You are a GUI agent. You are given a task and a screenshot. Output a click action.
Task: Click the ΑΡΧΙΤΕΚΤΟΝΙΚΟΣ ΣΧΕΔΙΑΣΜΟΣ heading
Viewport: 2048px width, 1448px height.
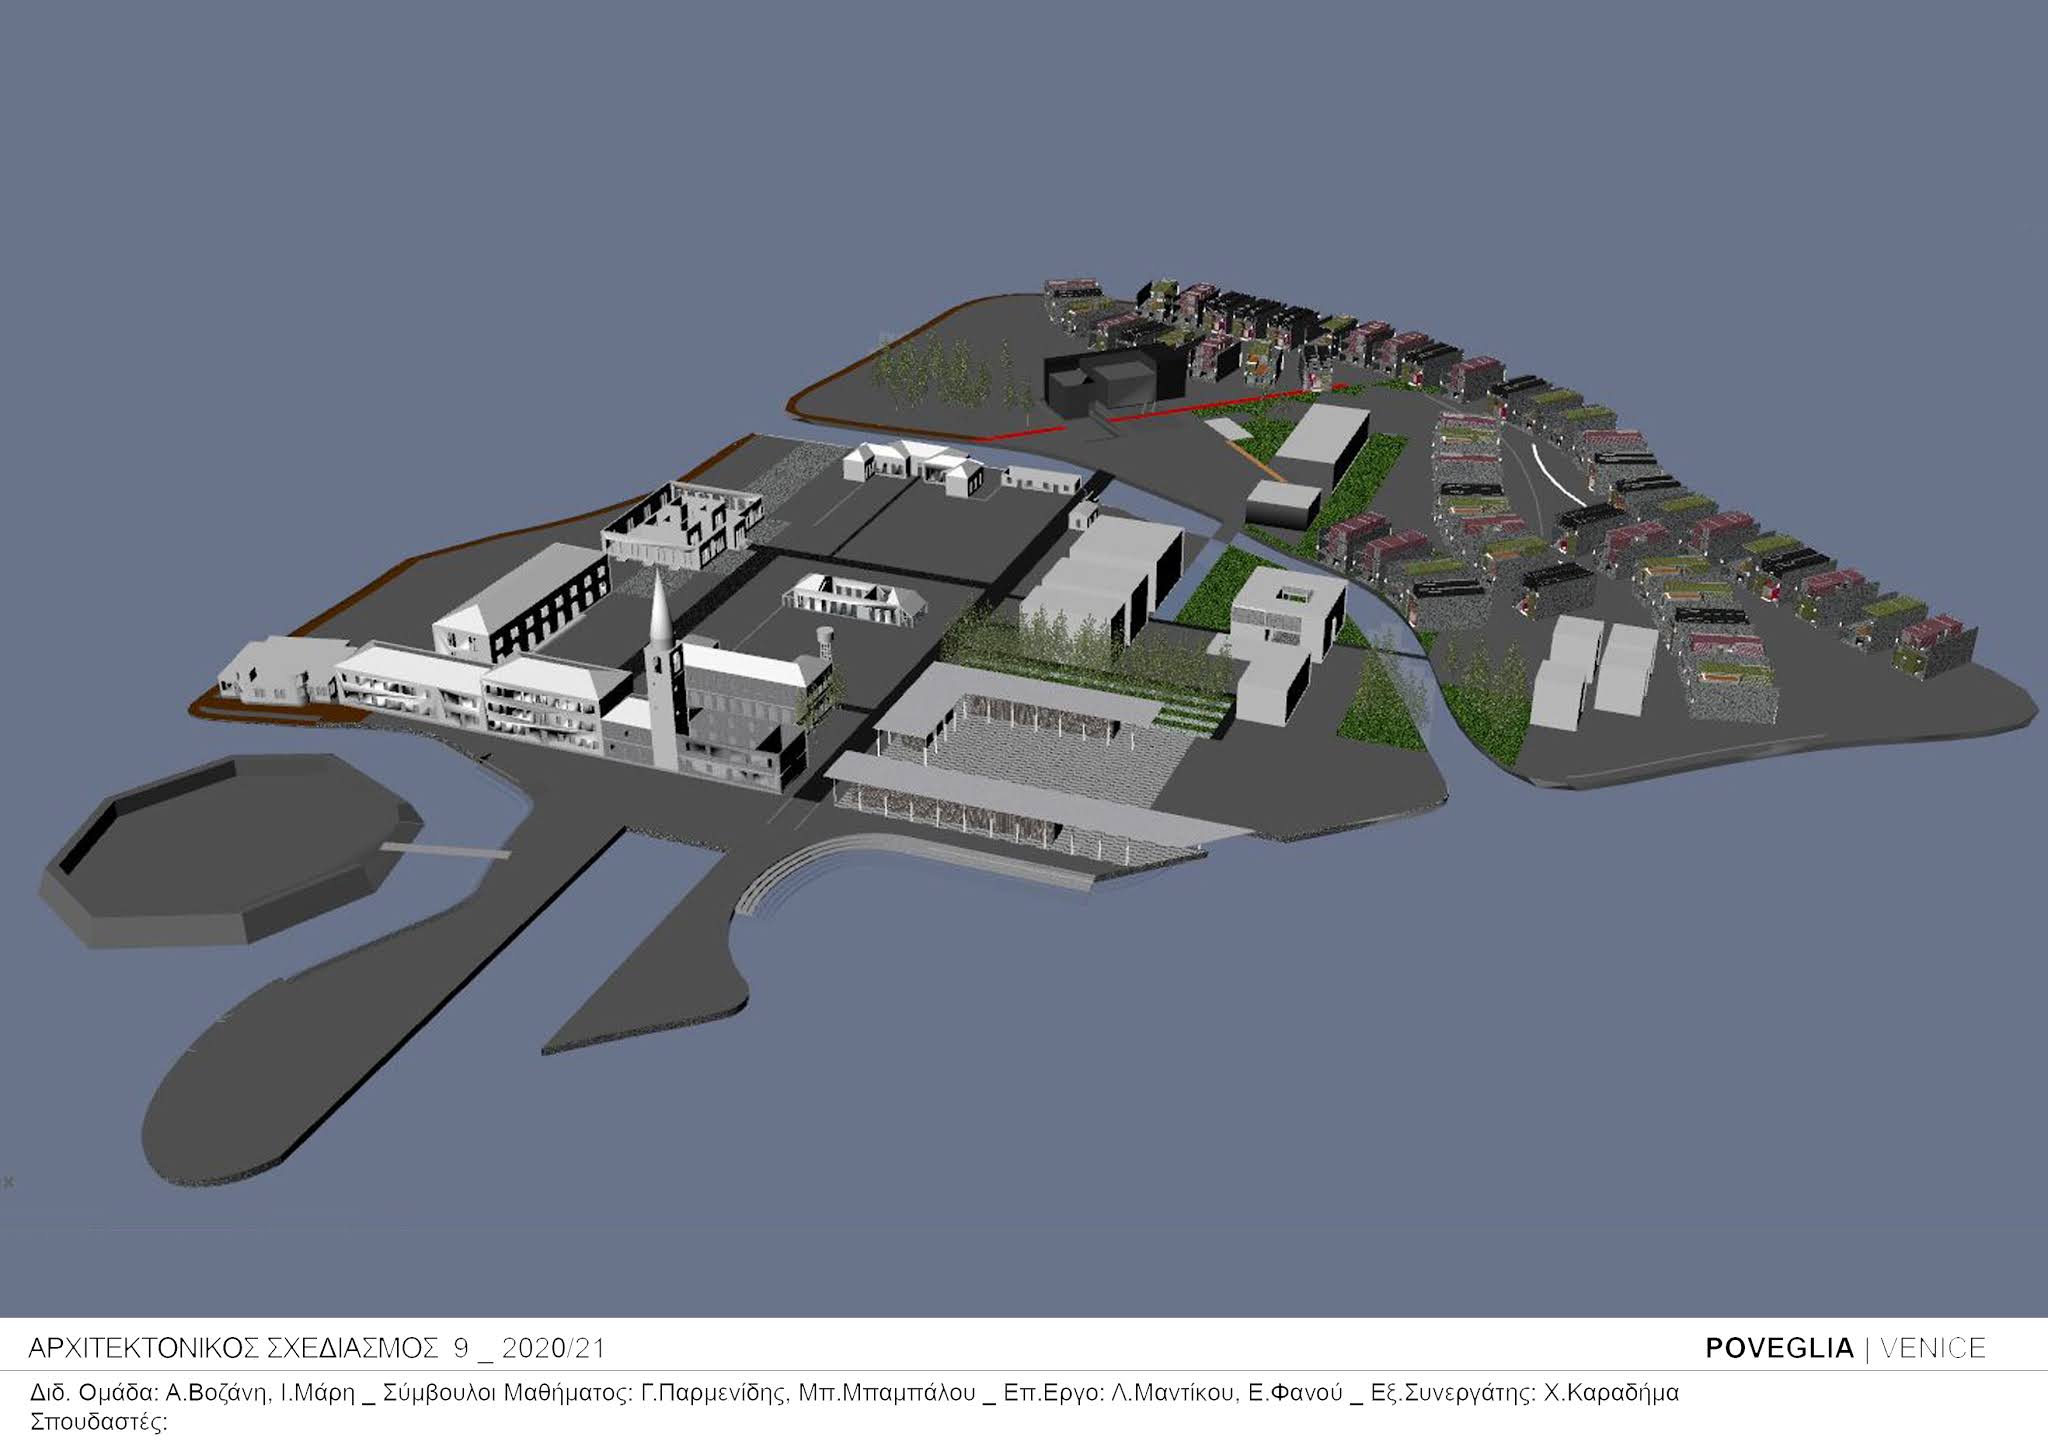click(232, 1349)
